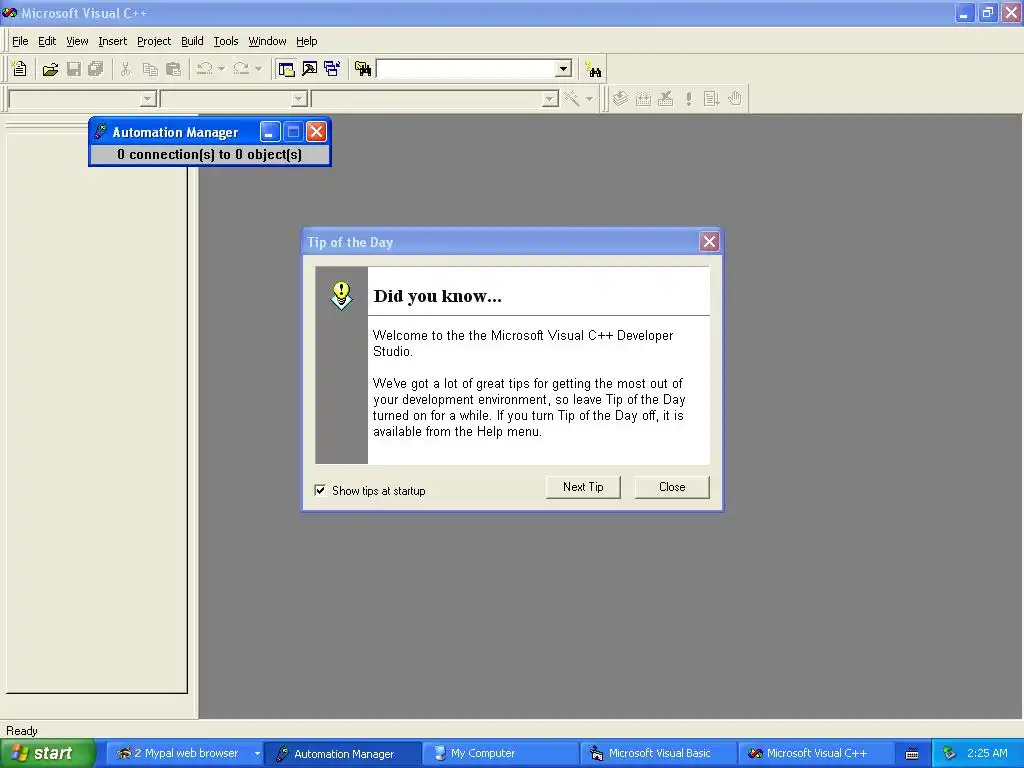Open the Insert menu

[112, 41]
